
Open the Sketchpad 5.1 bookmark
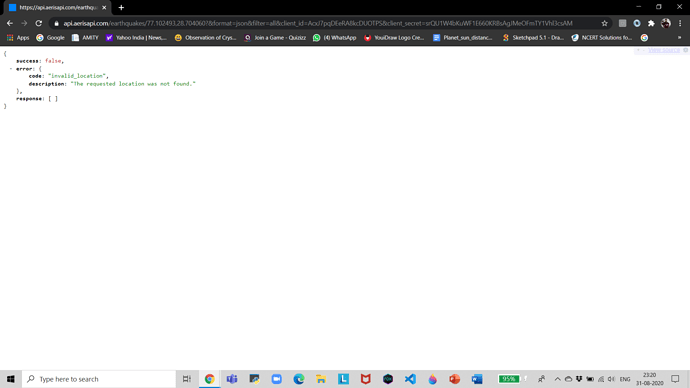(533, 38)
